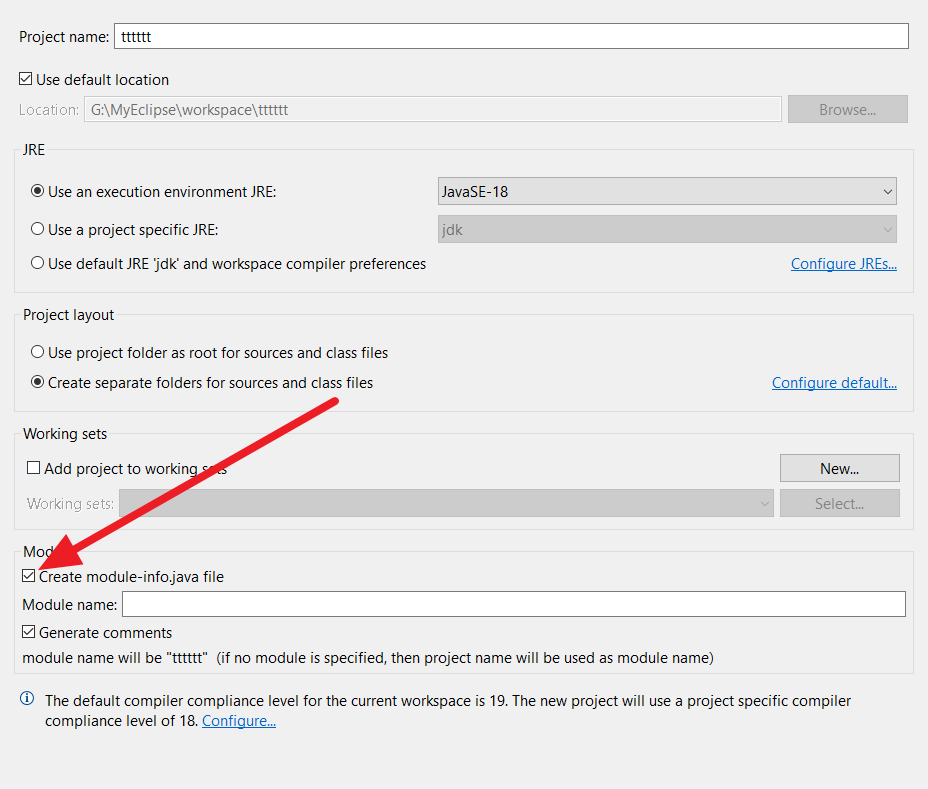Screen dimensions: 928x789
Task: Click the 'module name will be "tttttt"' note
Action: click(368, 658)
